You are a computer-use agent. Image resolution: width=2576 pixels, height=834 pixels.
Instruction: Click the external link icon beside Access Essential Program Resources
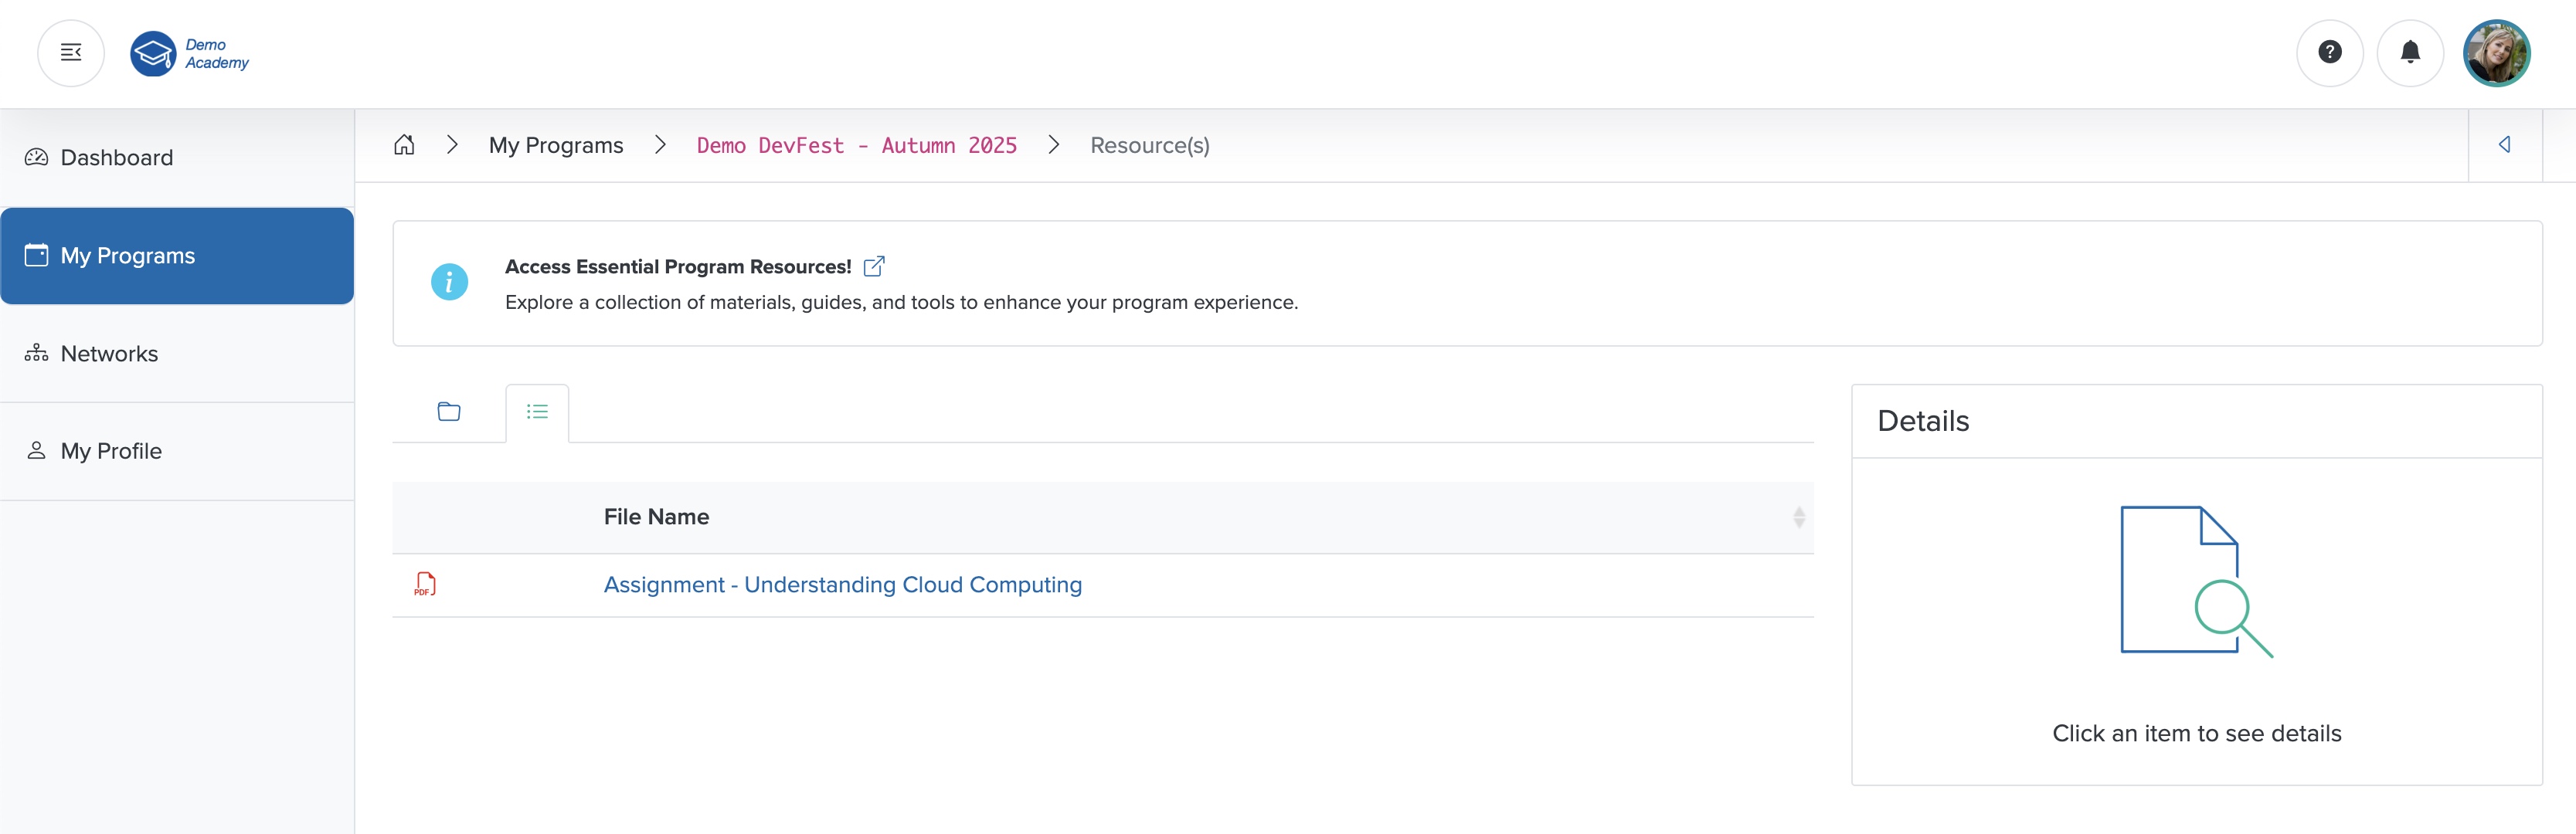[x=875, y=265]
